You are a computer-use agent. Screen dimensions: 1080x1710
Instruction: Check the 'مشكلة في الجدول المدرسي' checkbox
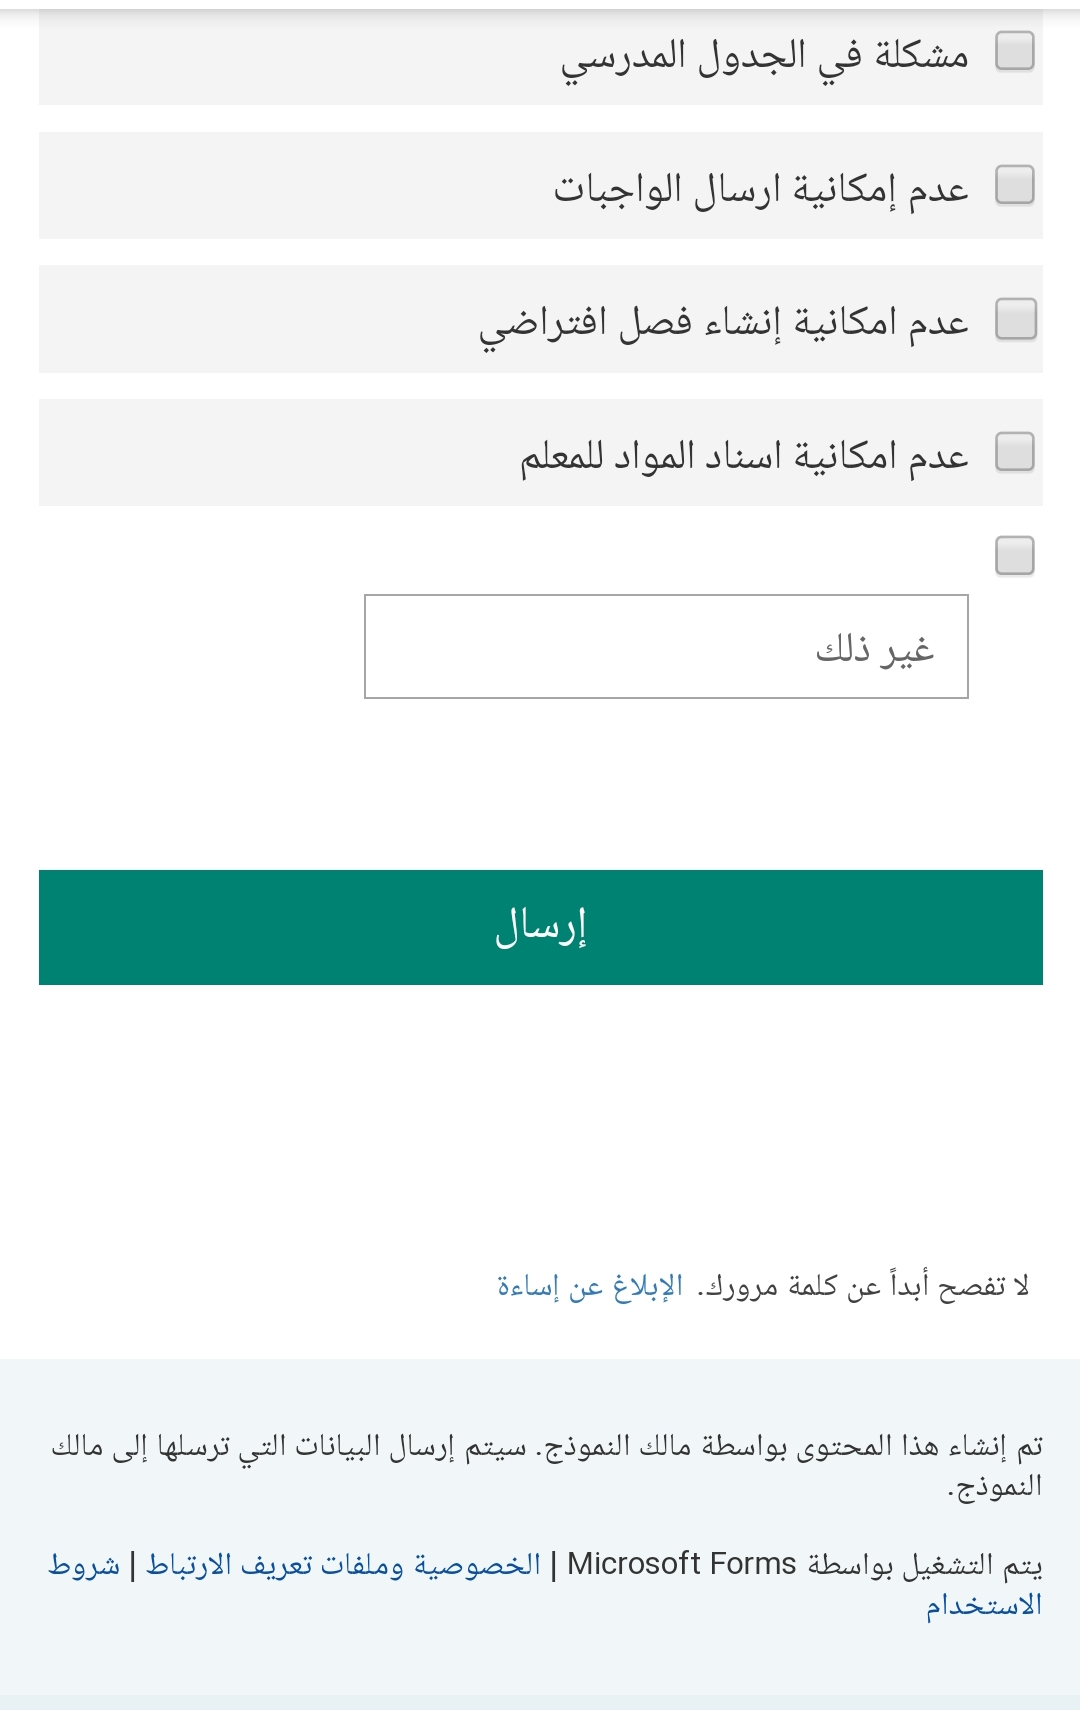1015,50
